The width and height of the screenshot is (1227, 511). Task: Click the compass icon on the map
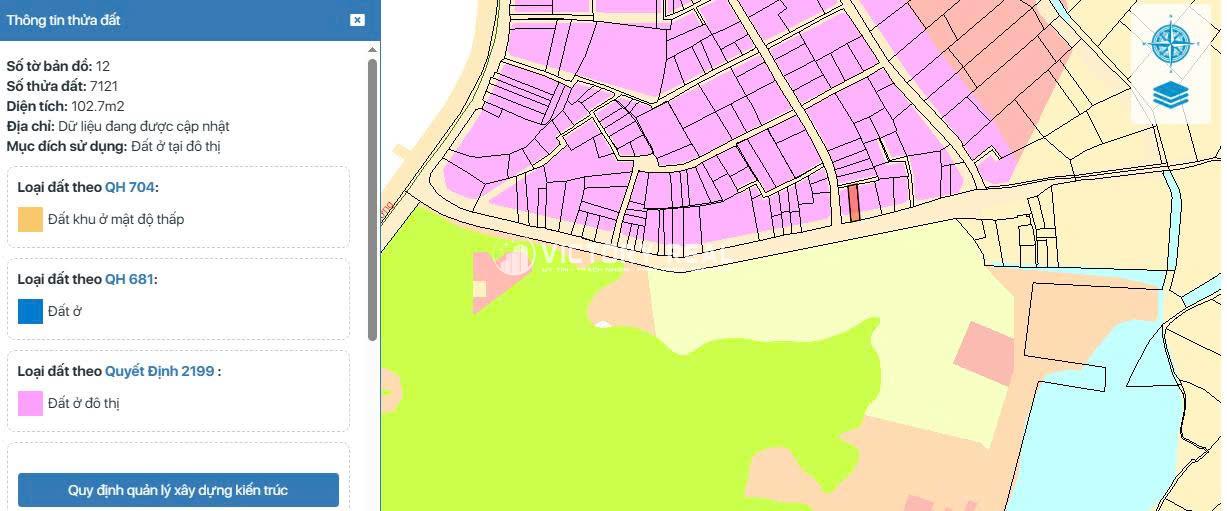(x=1169, y=42)
